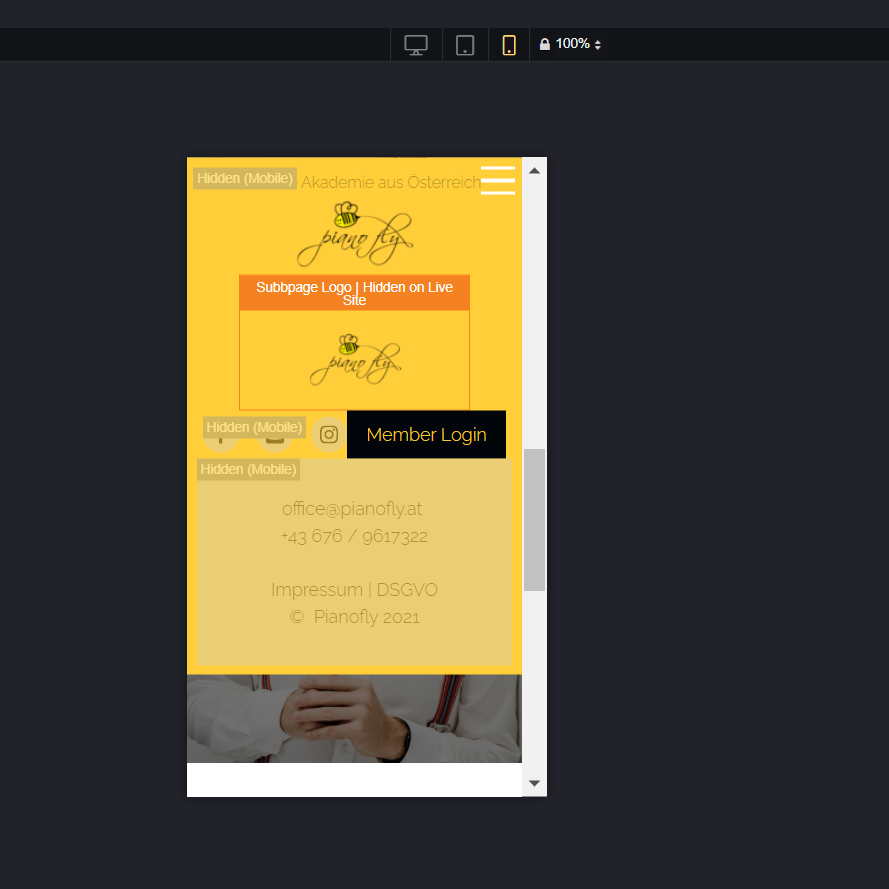Open the 100% zoom level dropdown

pos(578,44)
